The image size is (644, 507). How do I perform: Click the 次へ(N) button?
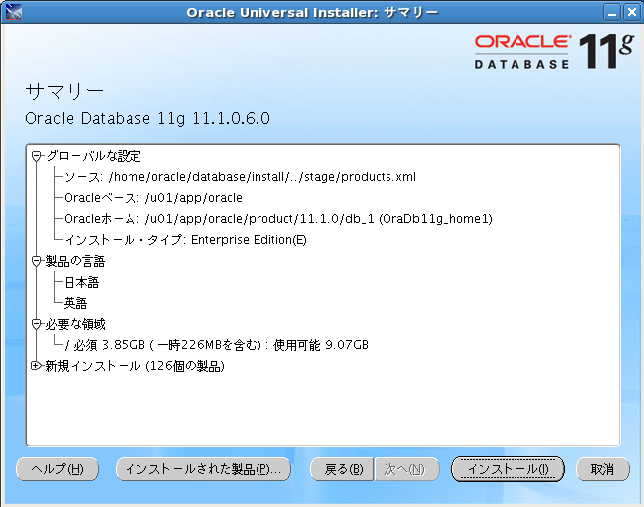coord(405,469)
